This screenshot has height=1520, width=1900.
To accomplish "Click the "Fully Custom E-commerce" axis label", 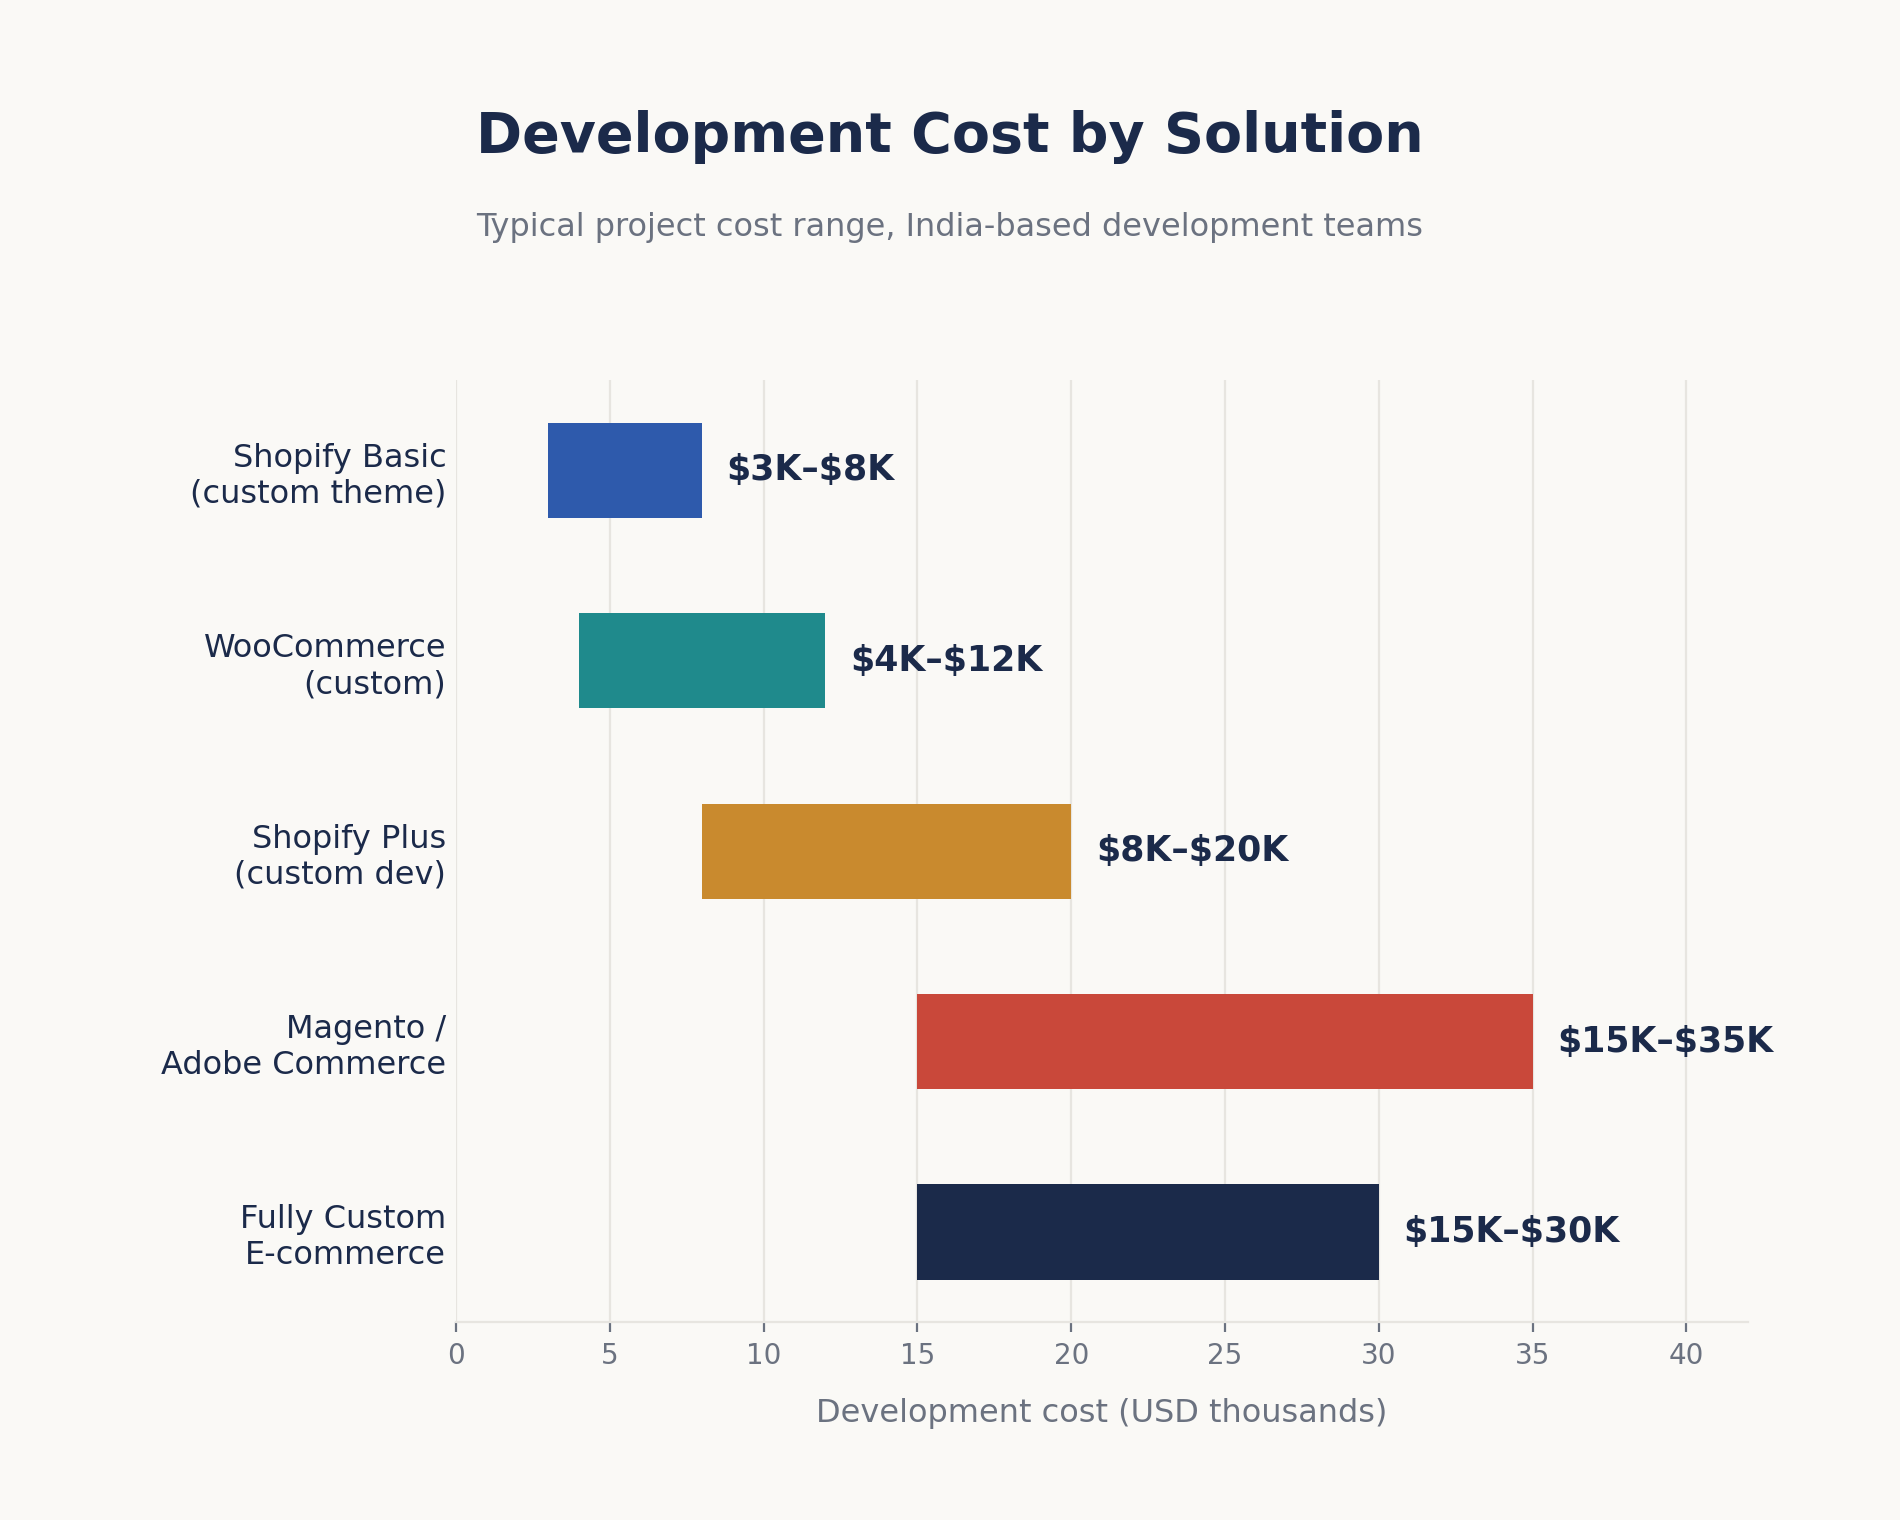I will pos(343,1235).
